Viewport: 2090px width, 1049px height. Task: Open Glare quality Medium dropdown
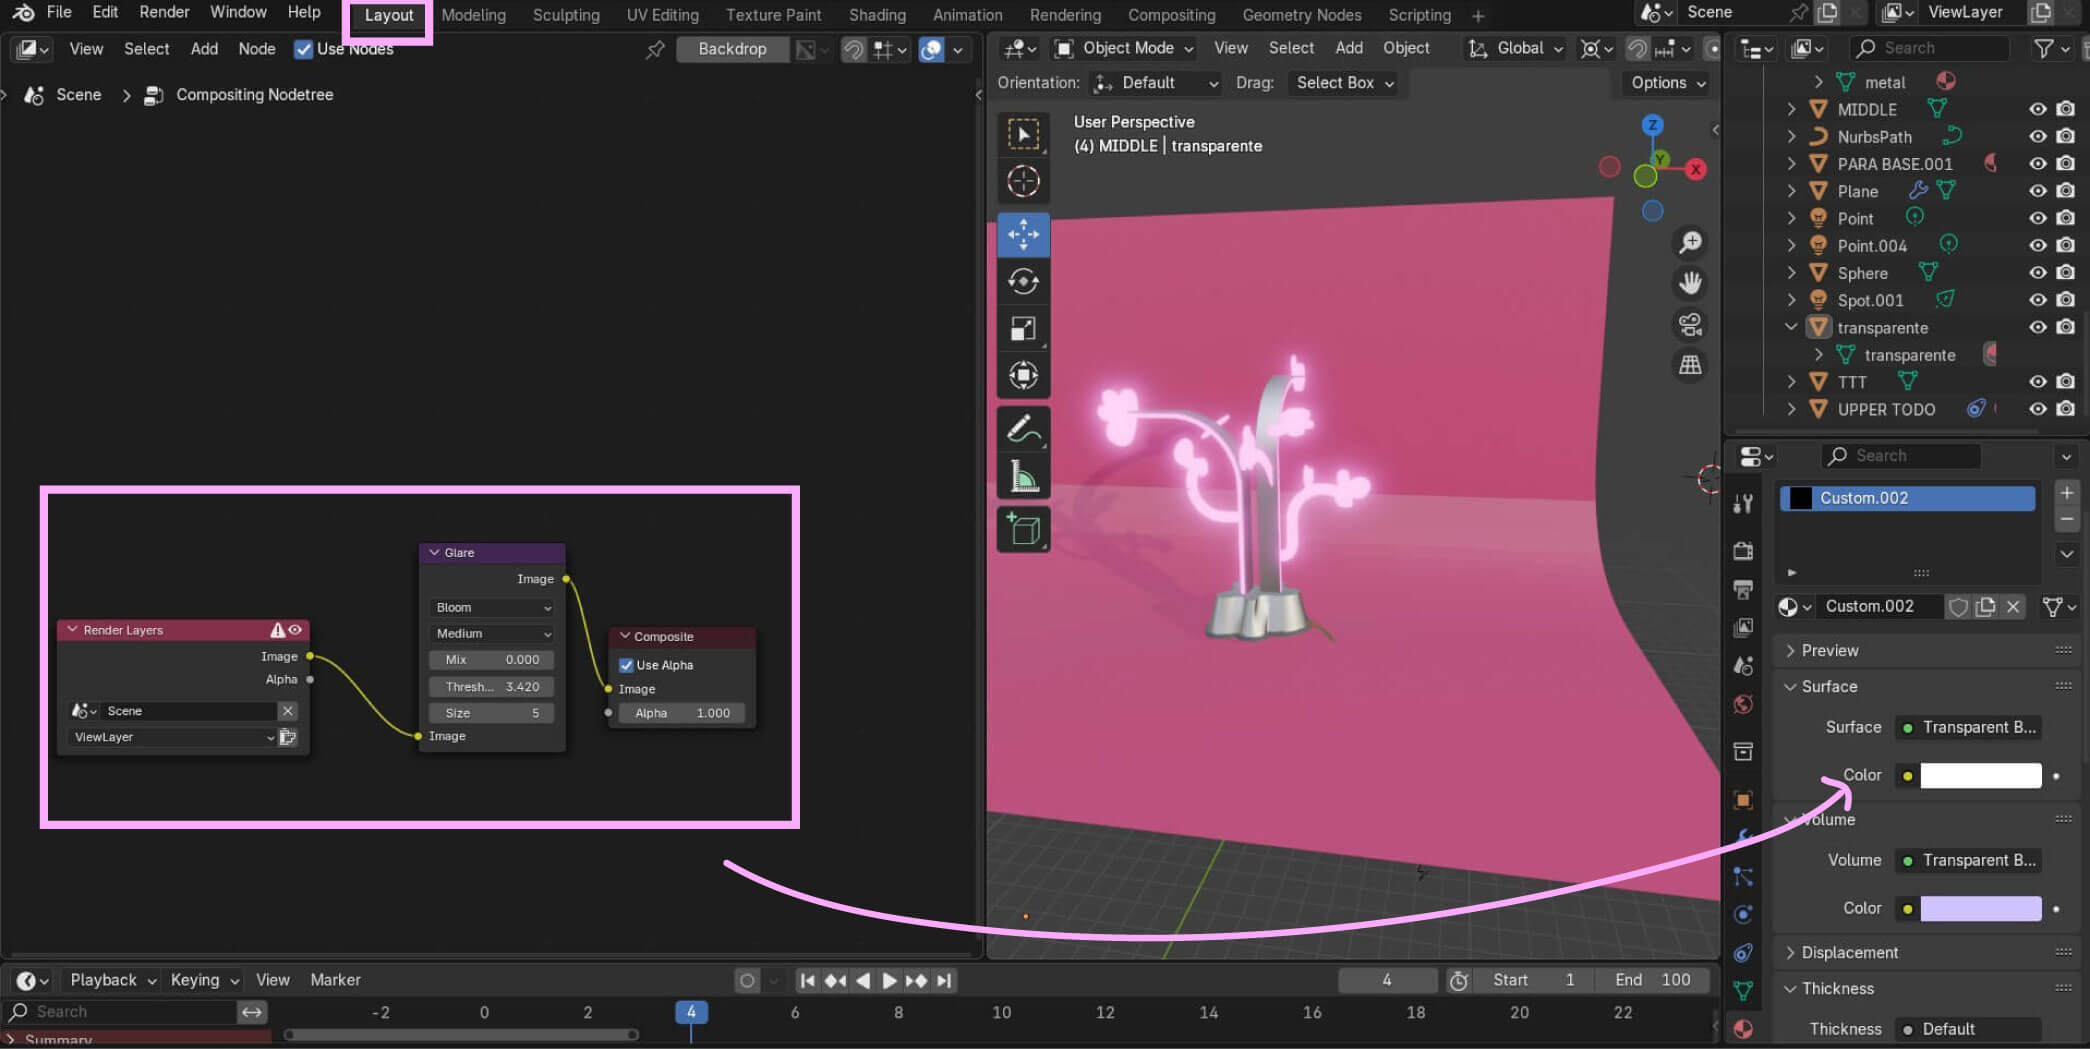pos(492,634)
